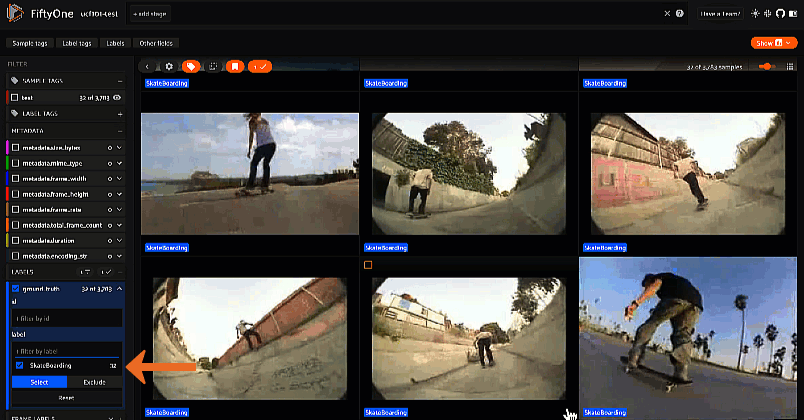Click the filter by id field
Image resolution: width=804 pixels, height=420 pixels.
click(x=67, y=318)
